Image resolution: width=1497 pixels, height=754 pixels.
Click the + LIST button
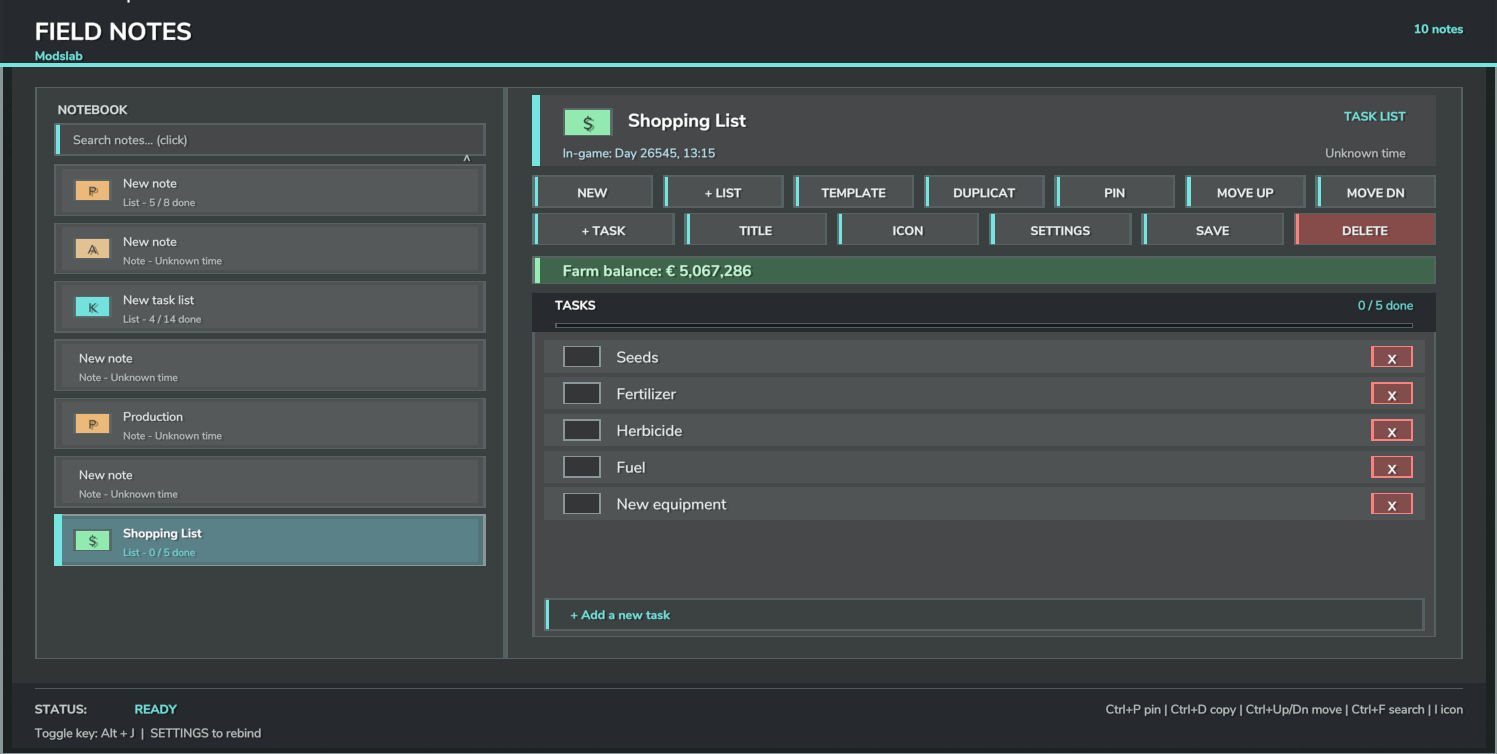(x=723, y=192)
